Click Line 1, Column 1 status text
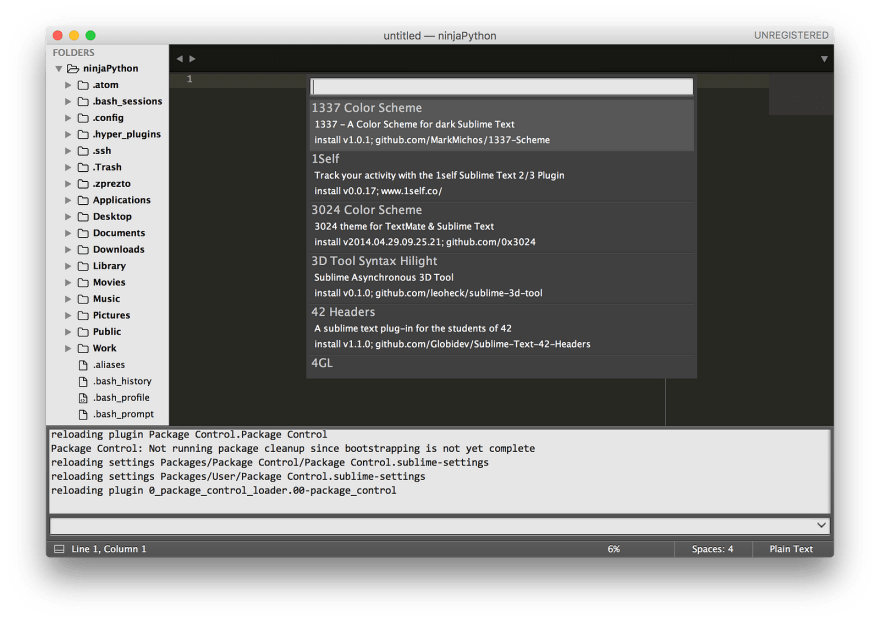Image resolution: width=880 pixels, height=623 pixels. pos(109,549)
